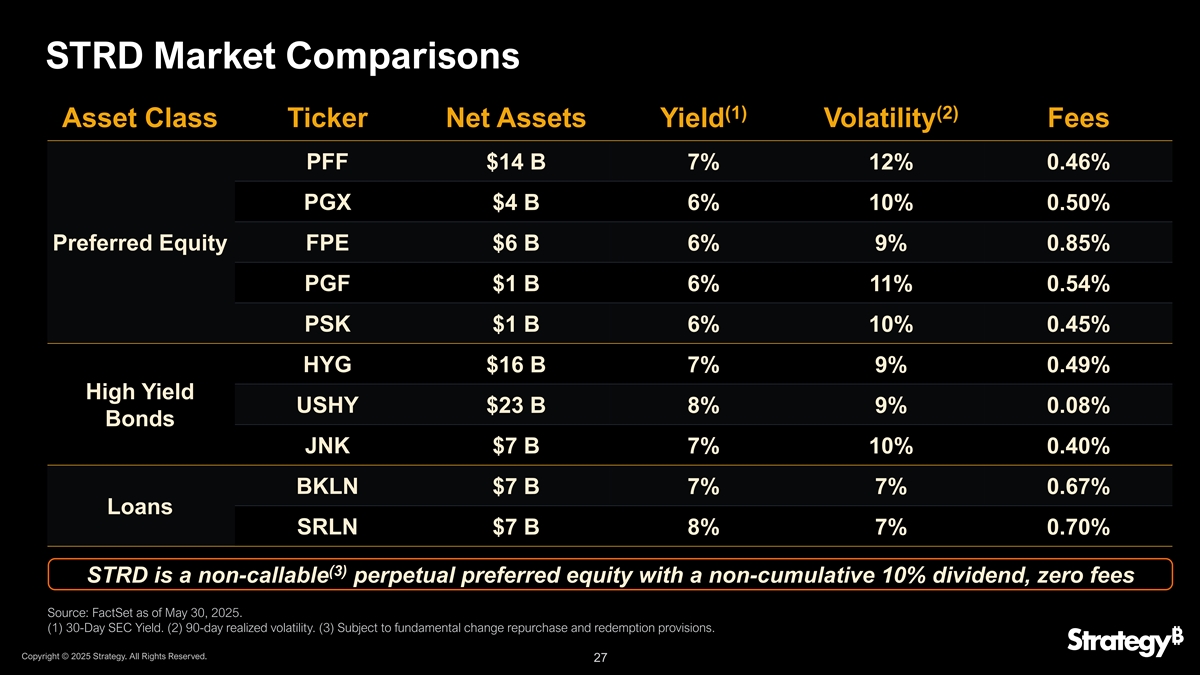Click the Strategy logo with Bitcoin symbol
1200x675 pixels.
pyautogui.click(x=1118, y=642)
